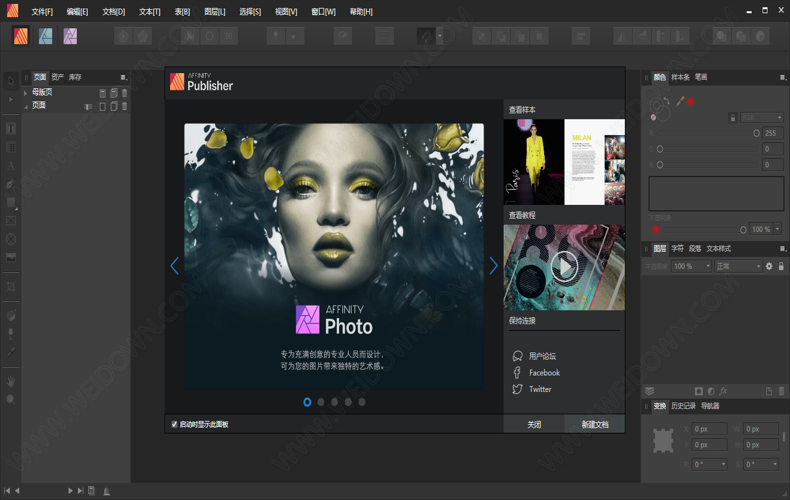The image size is (790, 500).
Task: Click the 关闭 close button in welcome dialog
Action: click(534, 424)
